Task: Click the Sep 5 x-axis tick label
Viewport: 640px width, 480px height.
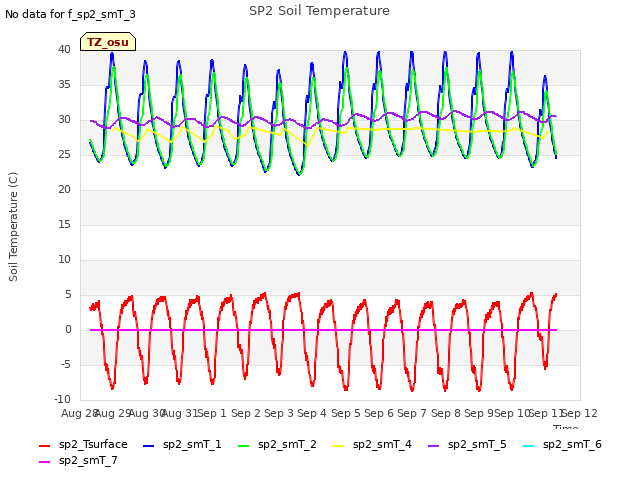Action: pos(346,413)
